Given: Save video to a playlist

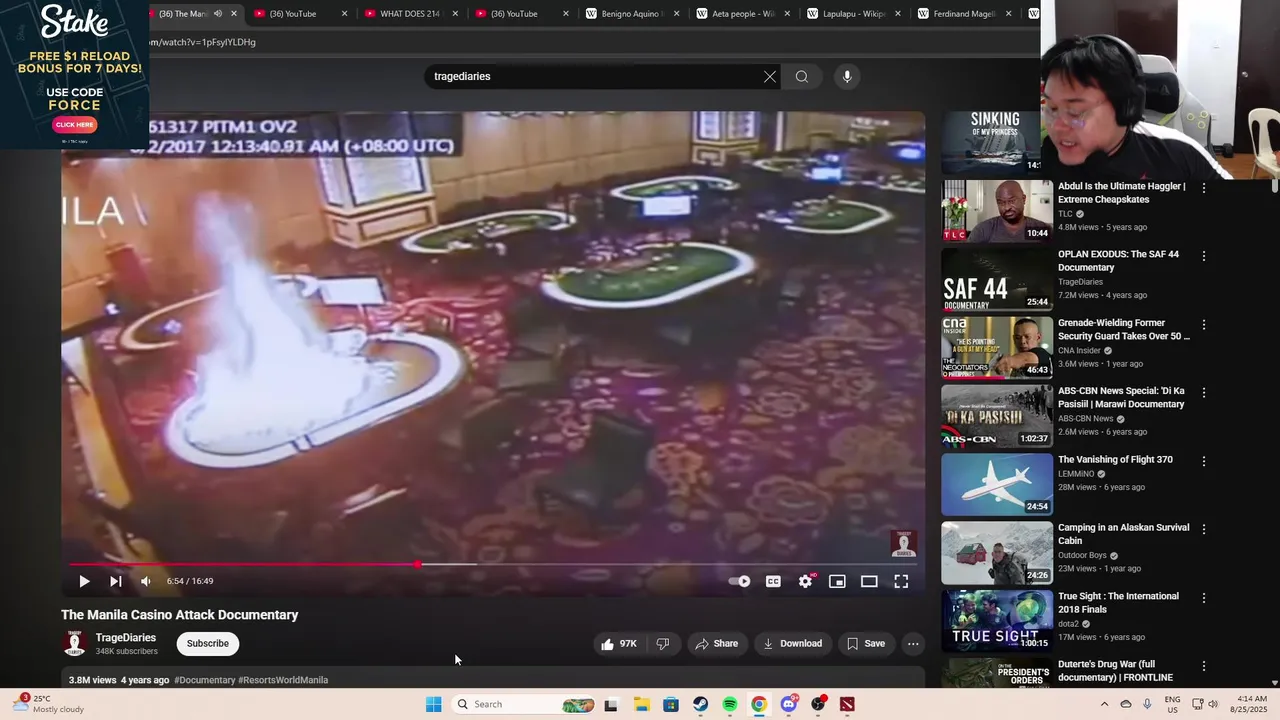Looking at the screenshot, I should pos(865,644).
